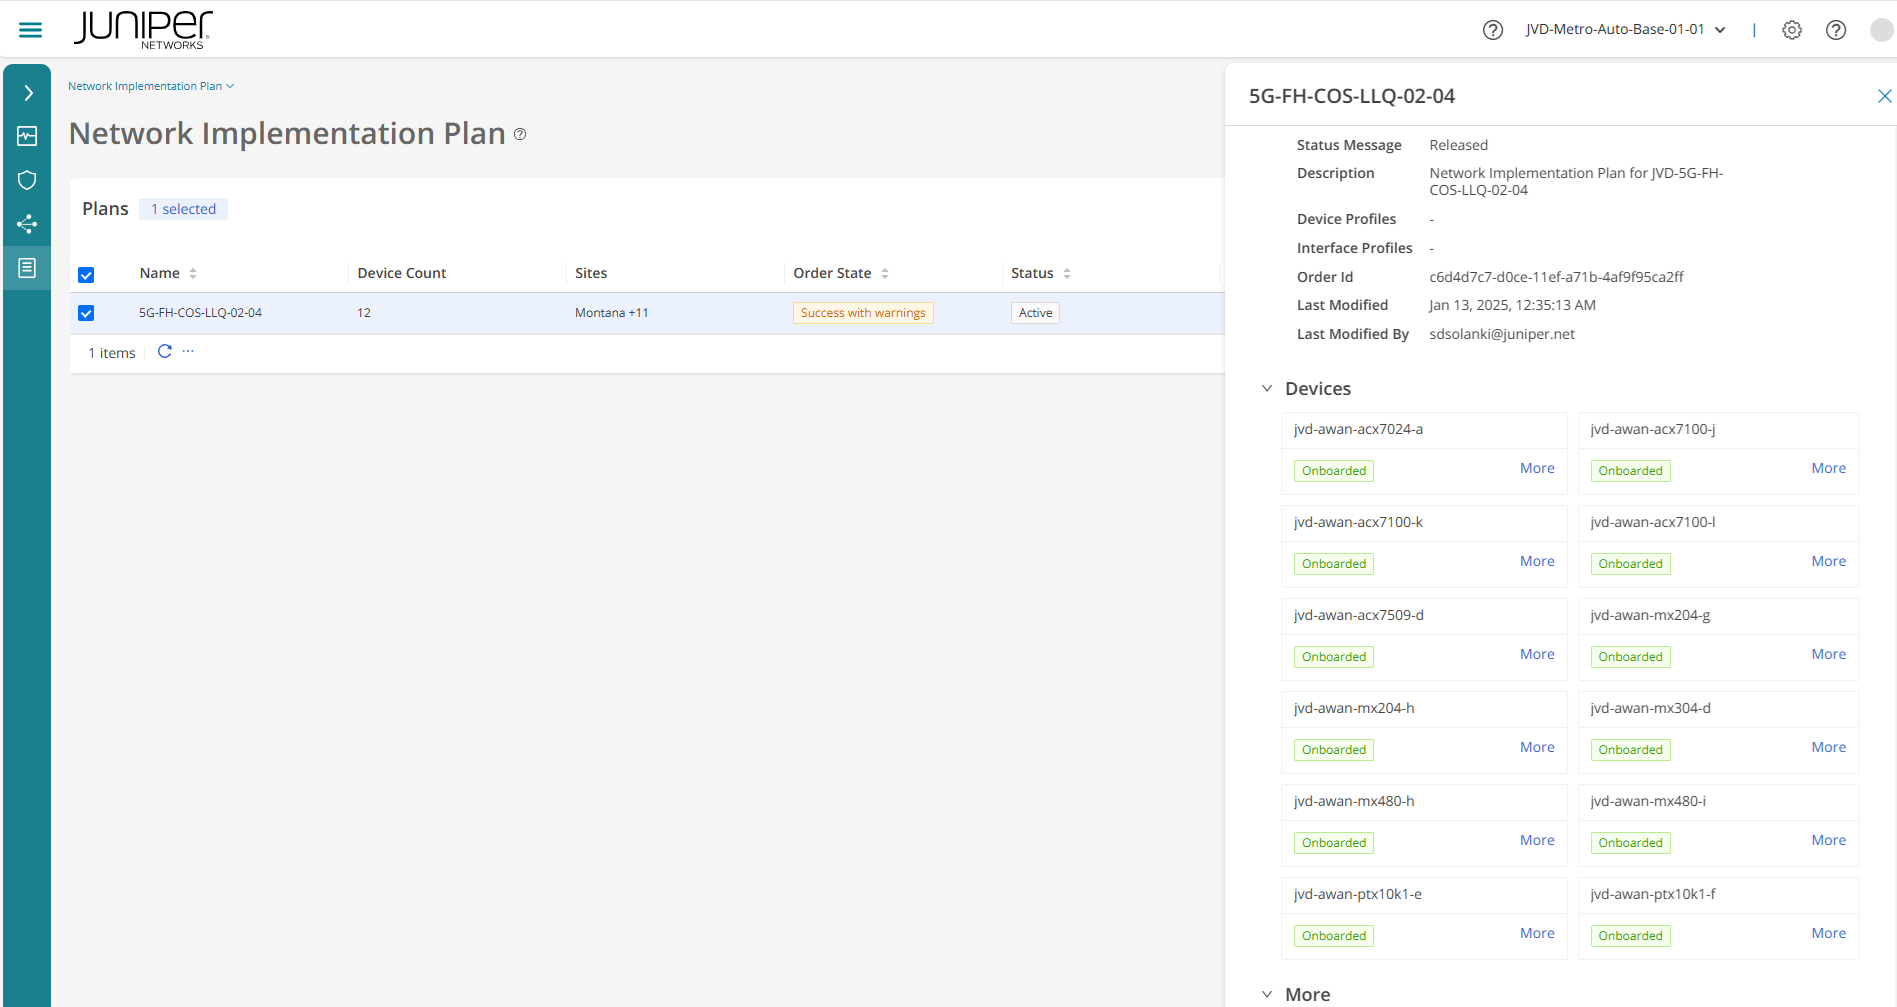Click the Released status message value
Viewport: 1897px width, 1007px height.
[1458, 145]
